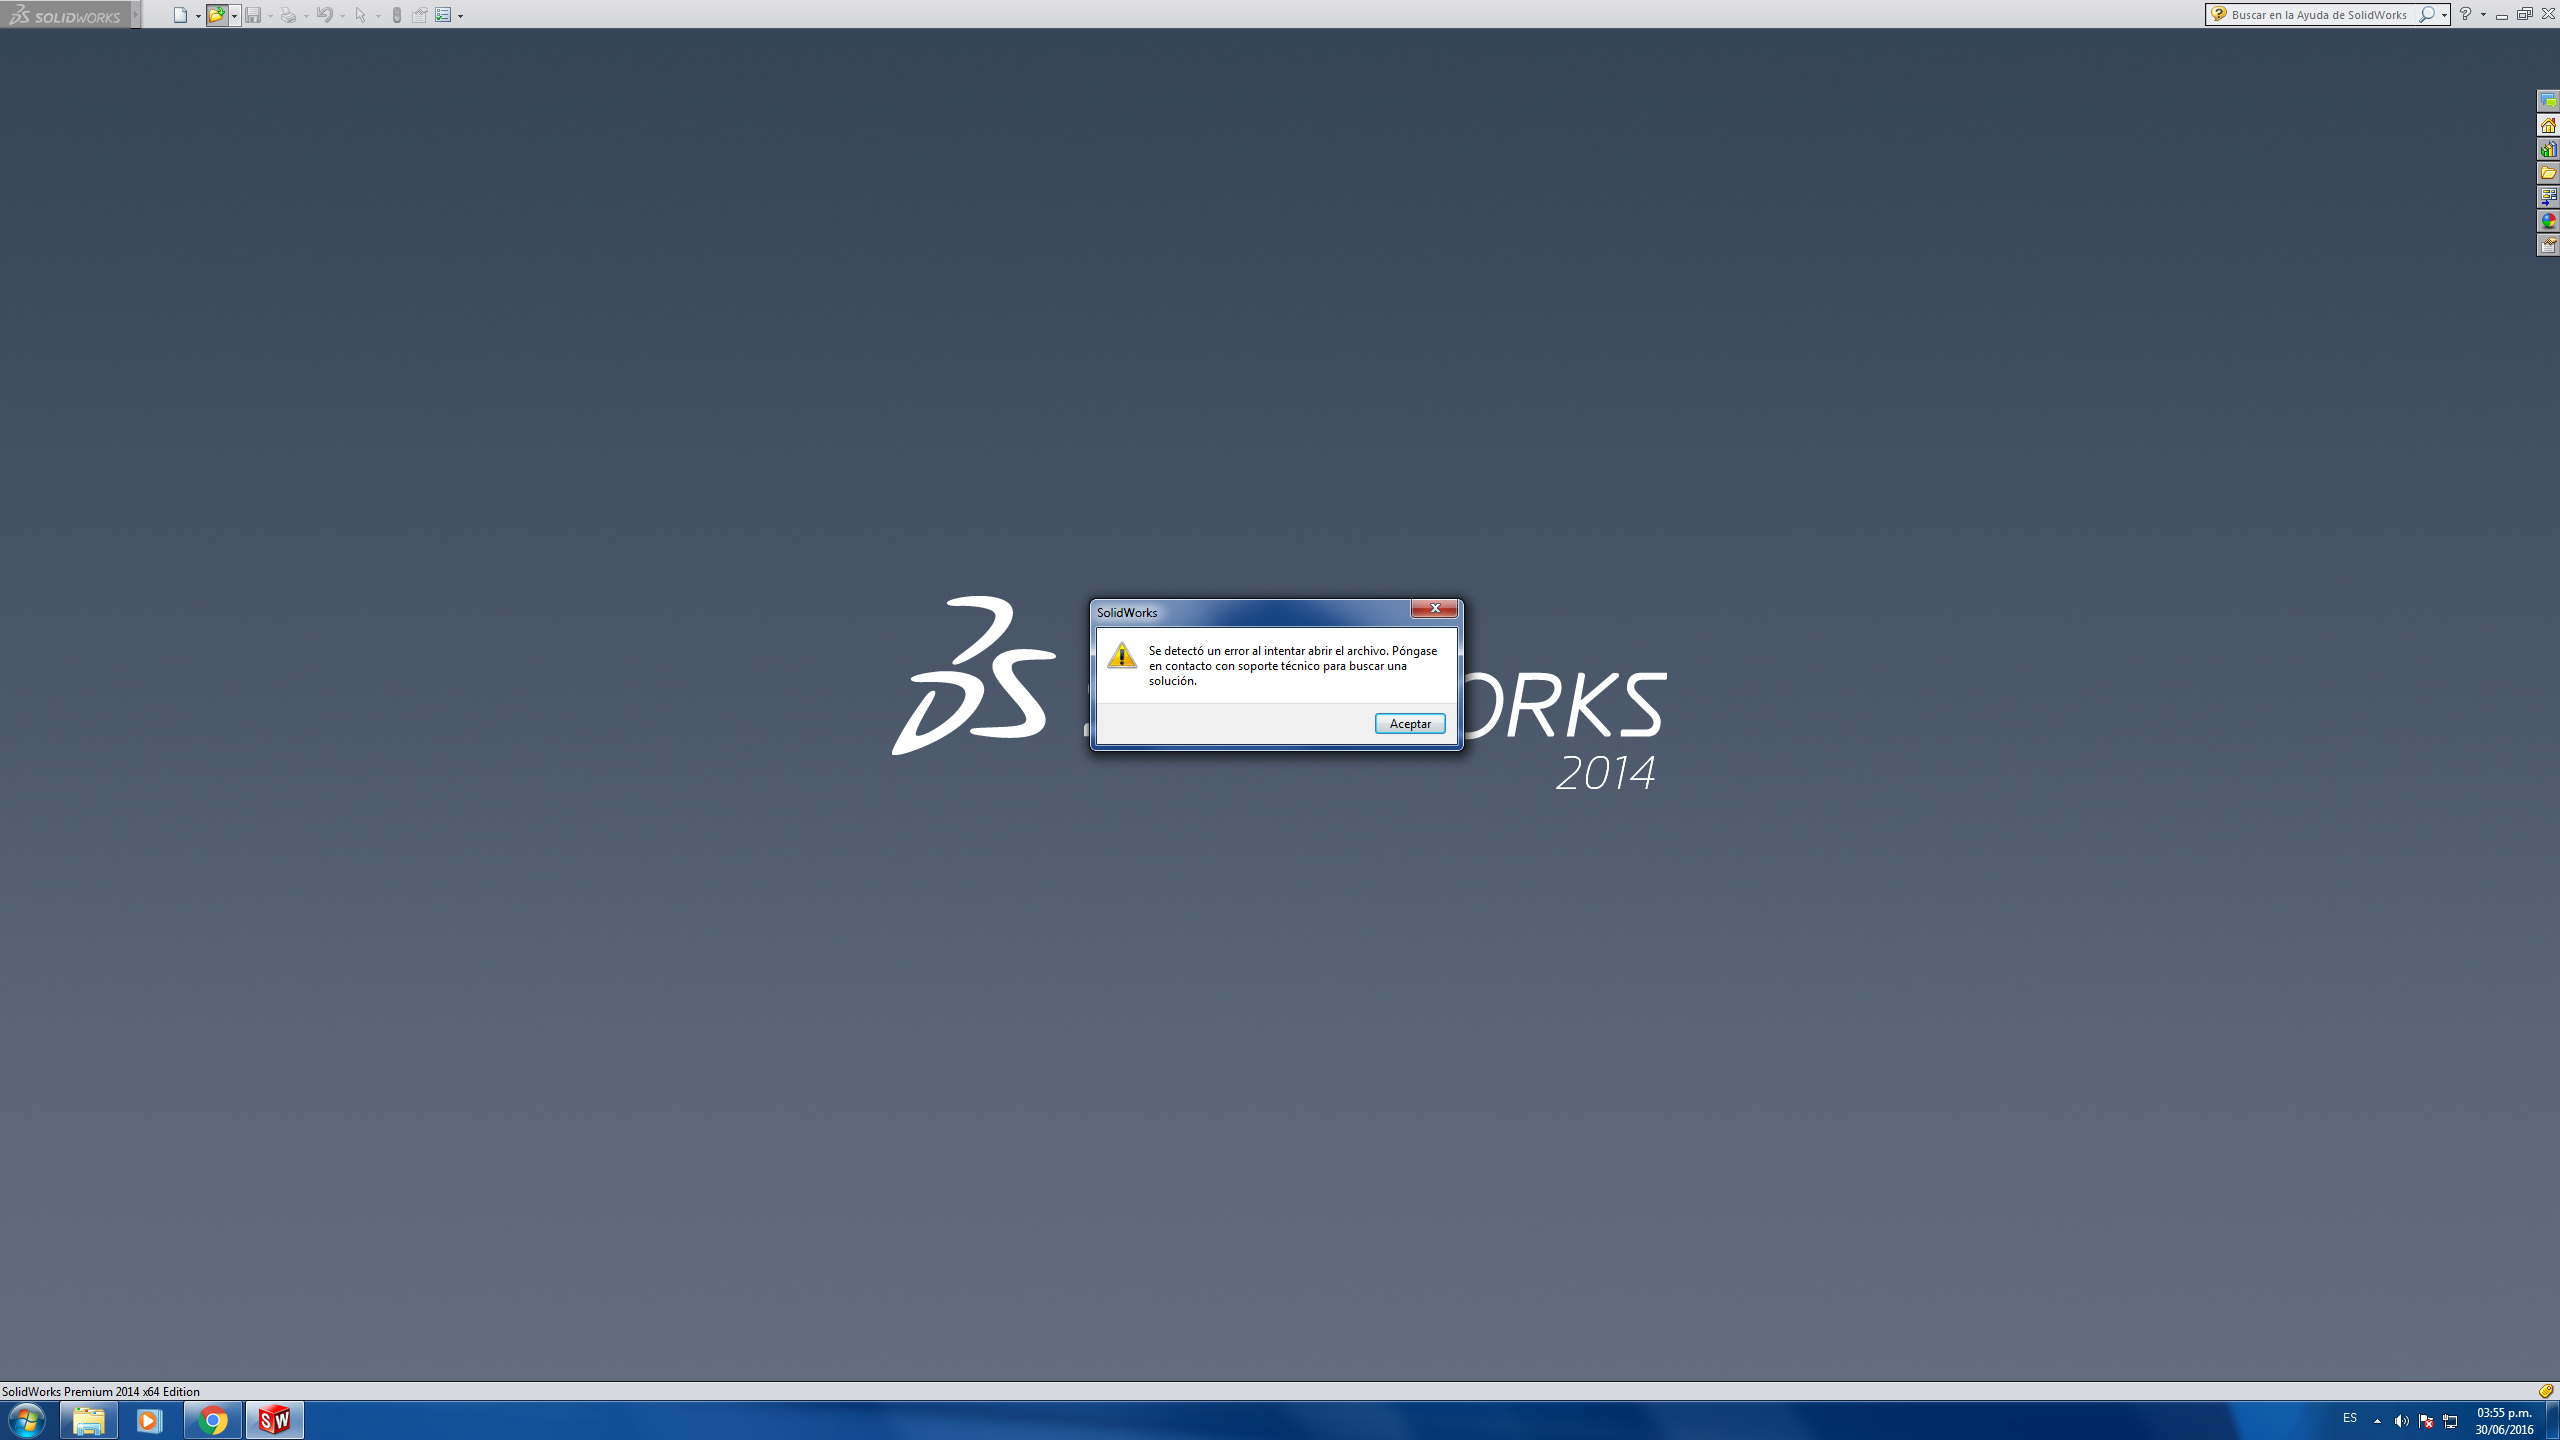
Task: Click the Rebuild traffic light icon
Action: (397, 15)
